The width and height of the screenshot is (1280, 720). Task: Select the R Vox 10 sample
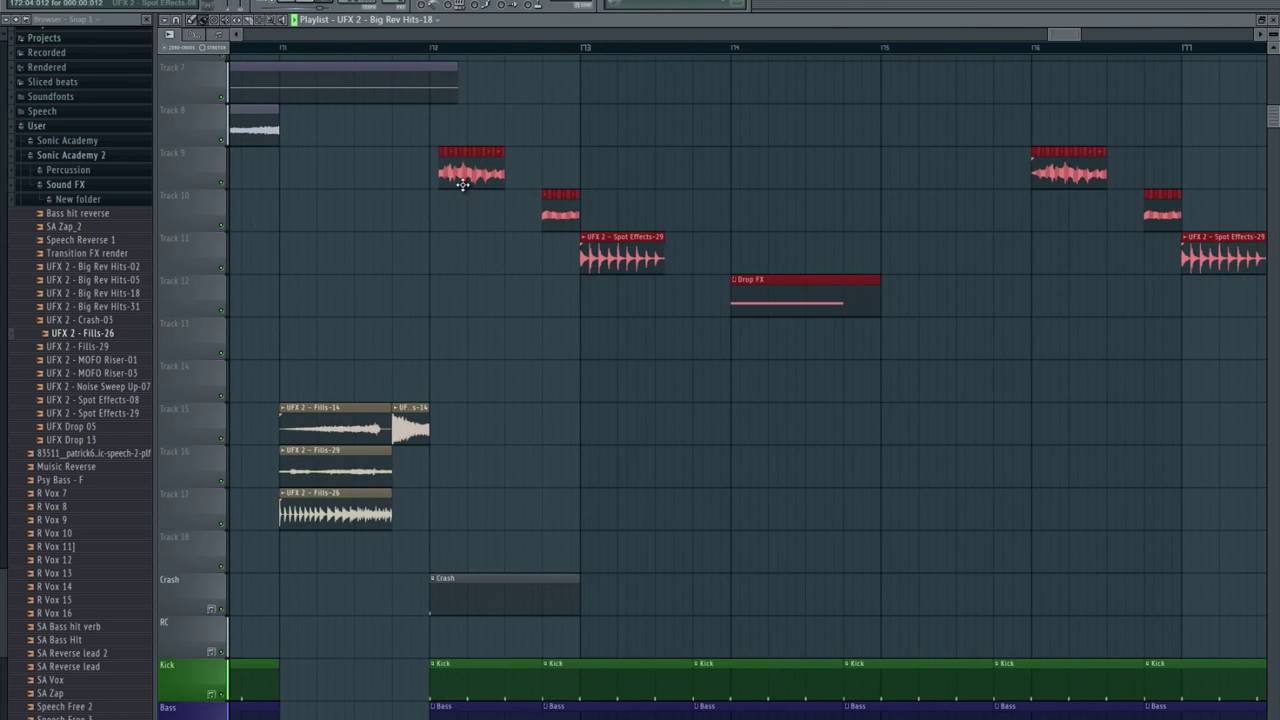pos(54,533)
